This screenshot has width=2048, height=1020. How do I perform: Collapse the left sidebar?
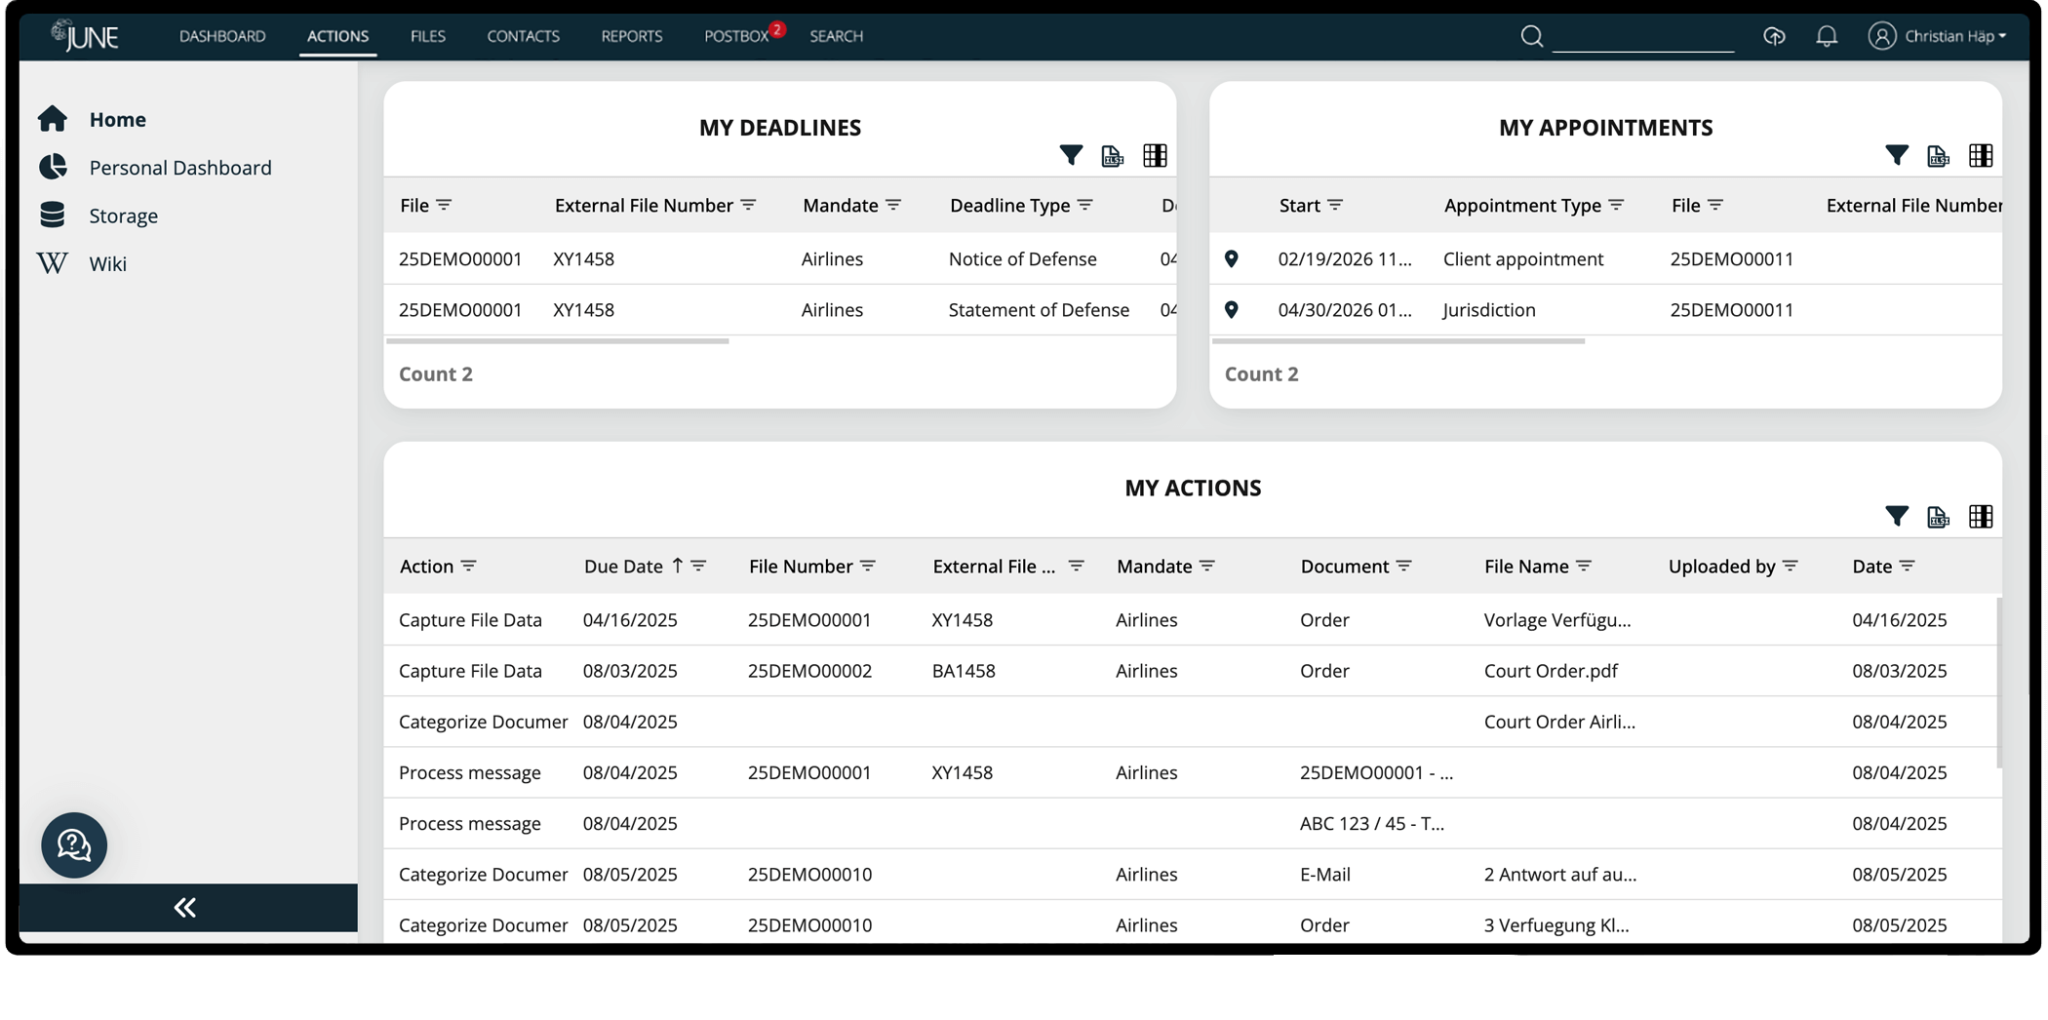(185, 907)
